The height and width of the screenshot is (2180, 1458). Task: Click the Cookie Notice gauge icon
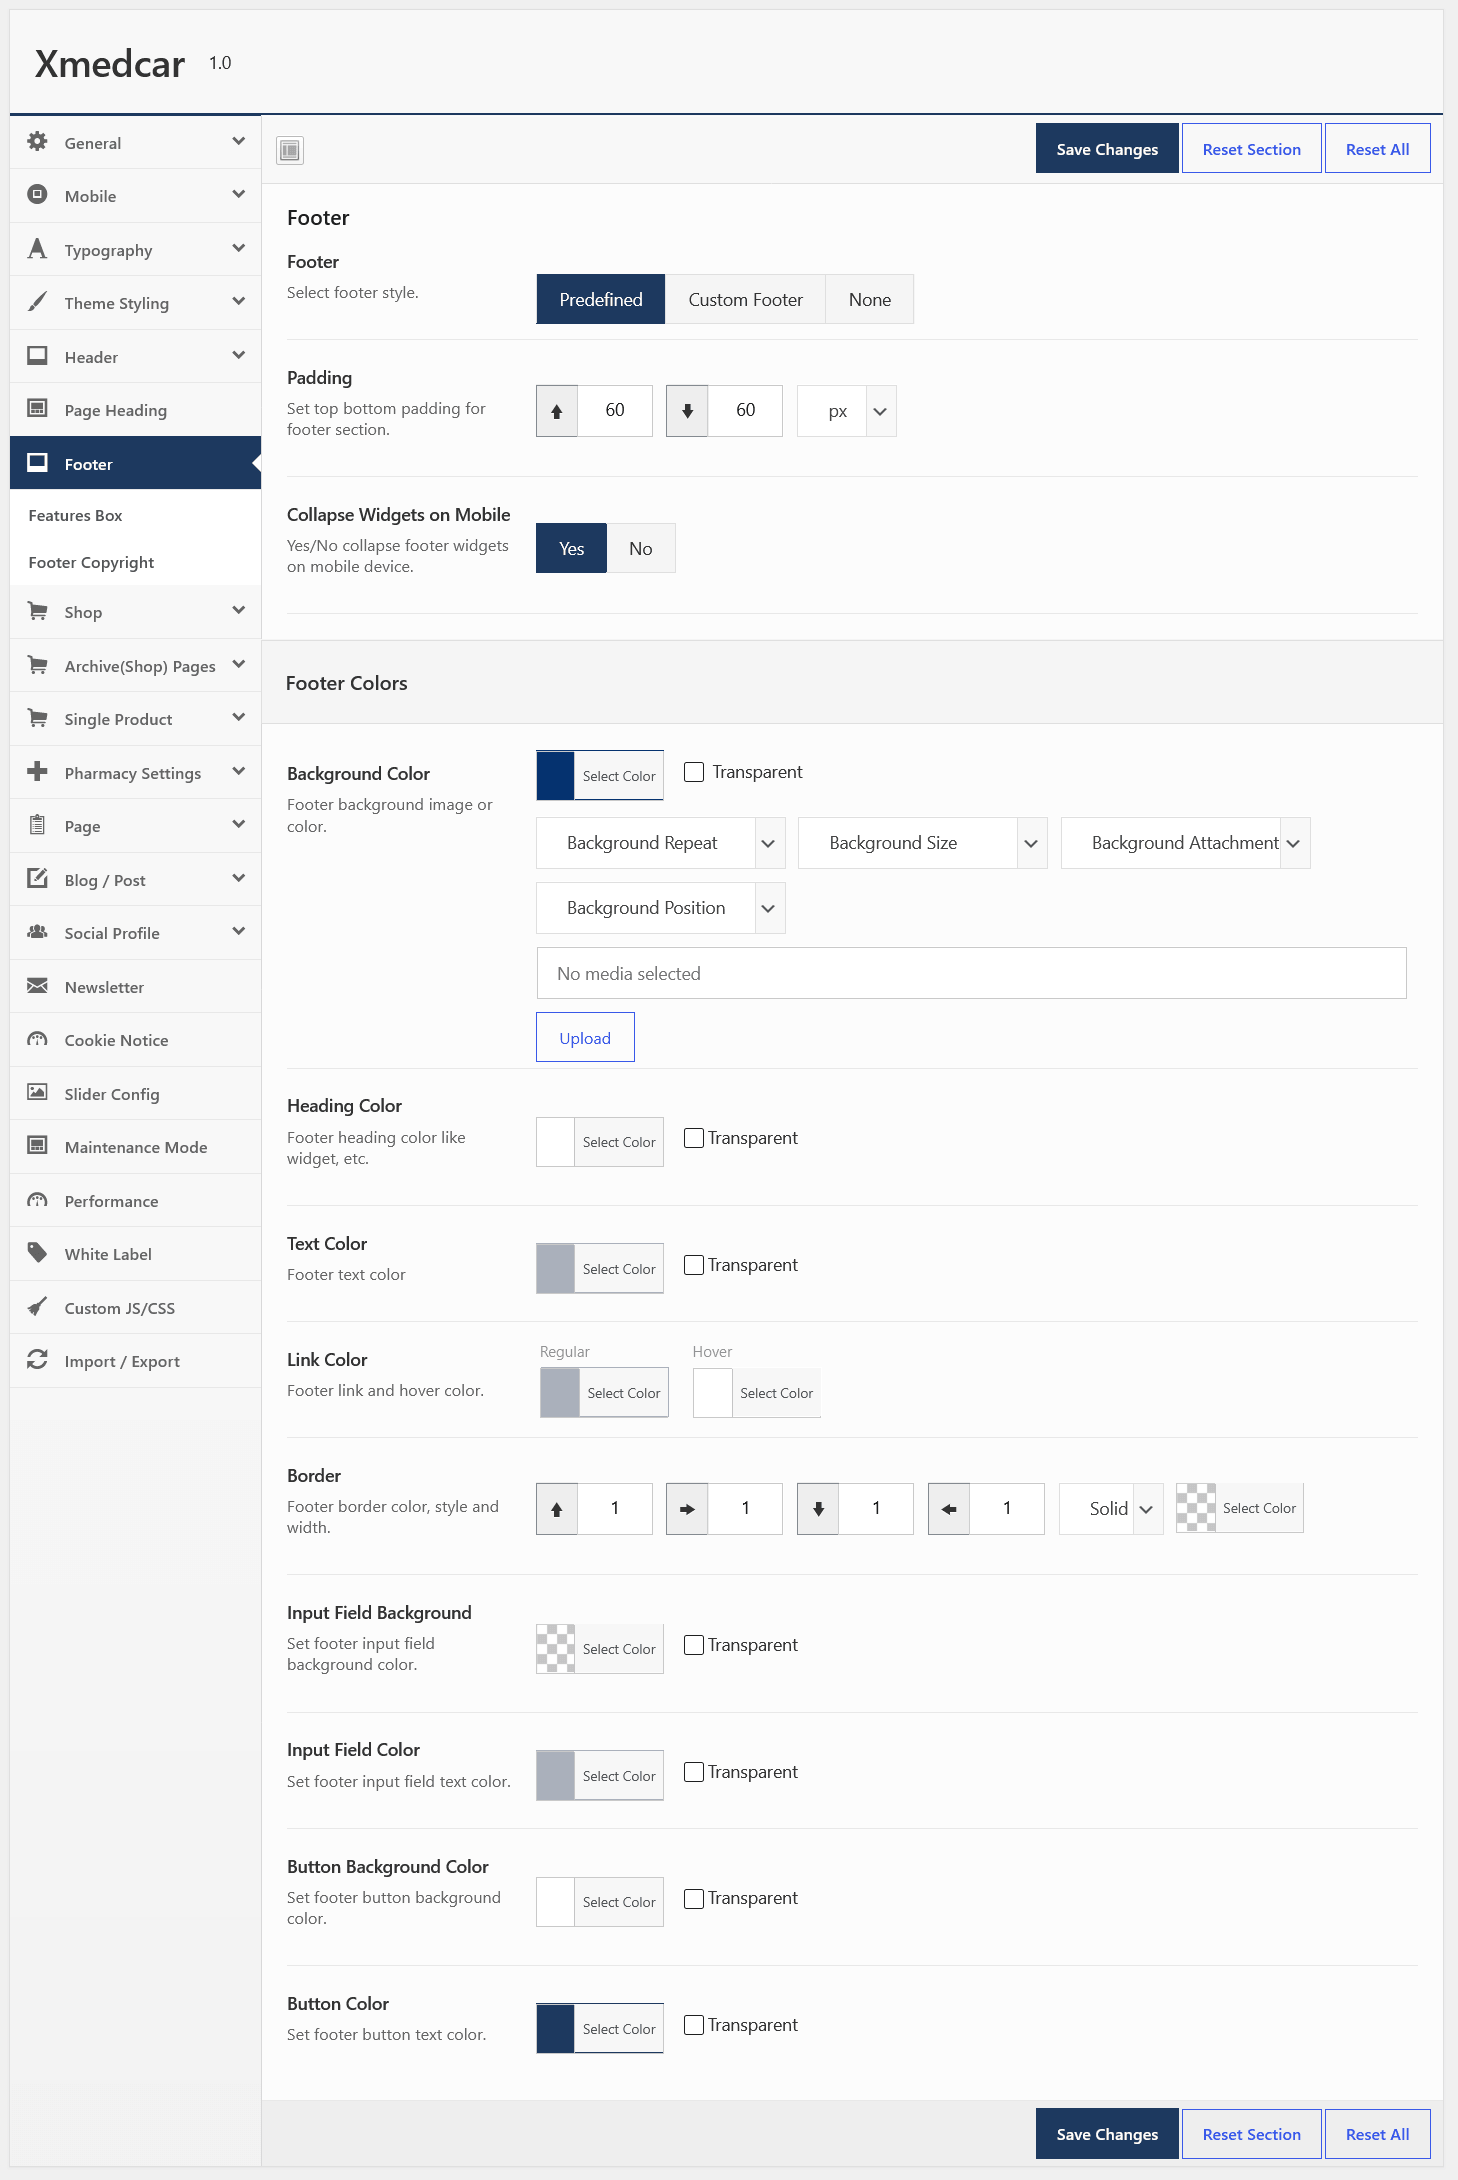pos(38,1039)
